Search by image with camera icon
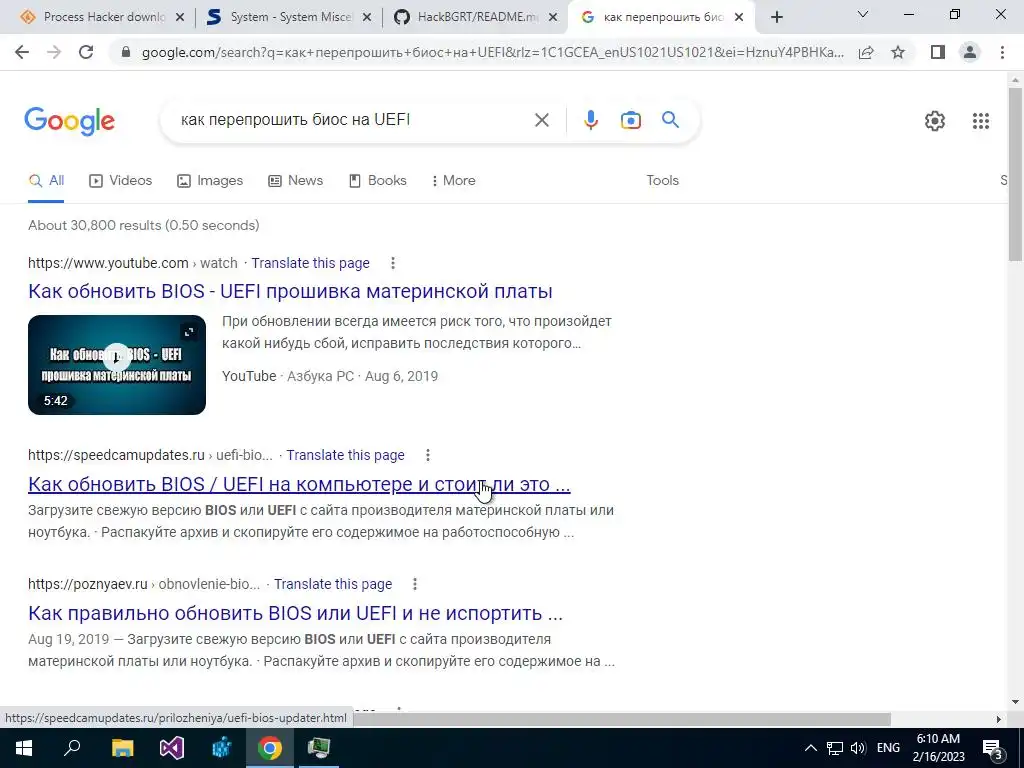Viewport: 1024px width, 768px height. (630, 120)
